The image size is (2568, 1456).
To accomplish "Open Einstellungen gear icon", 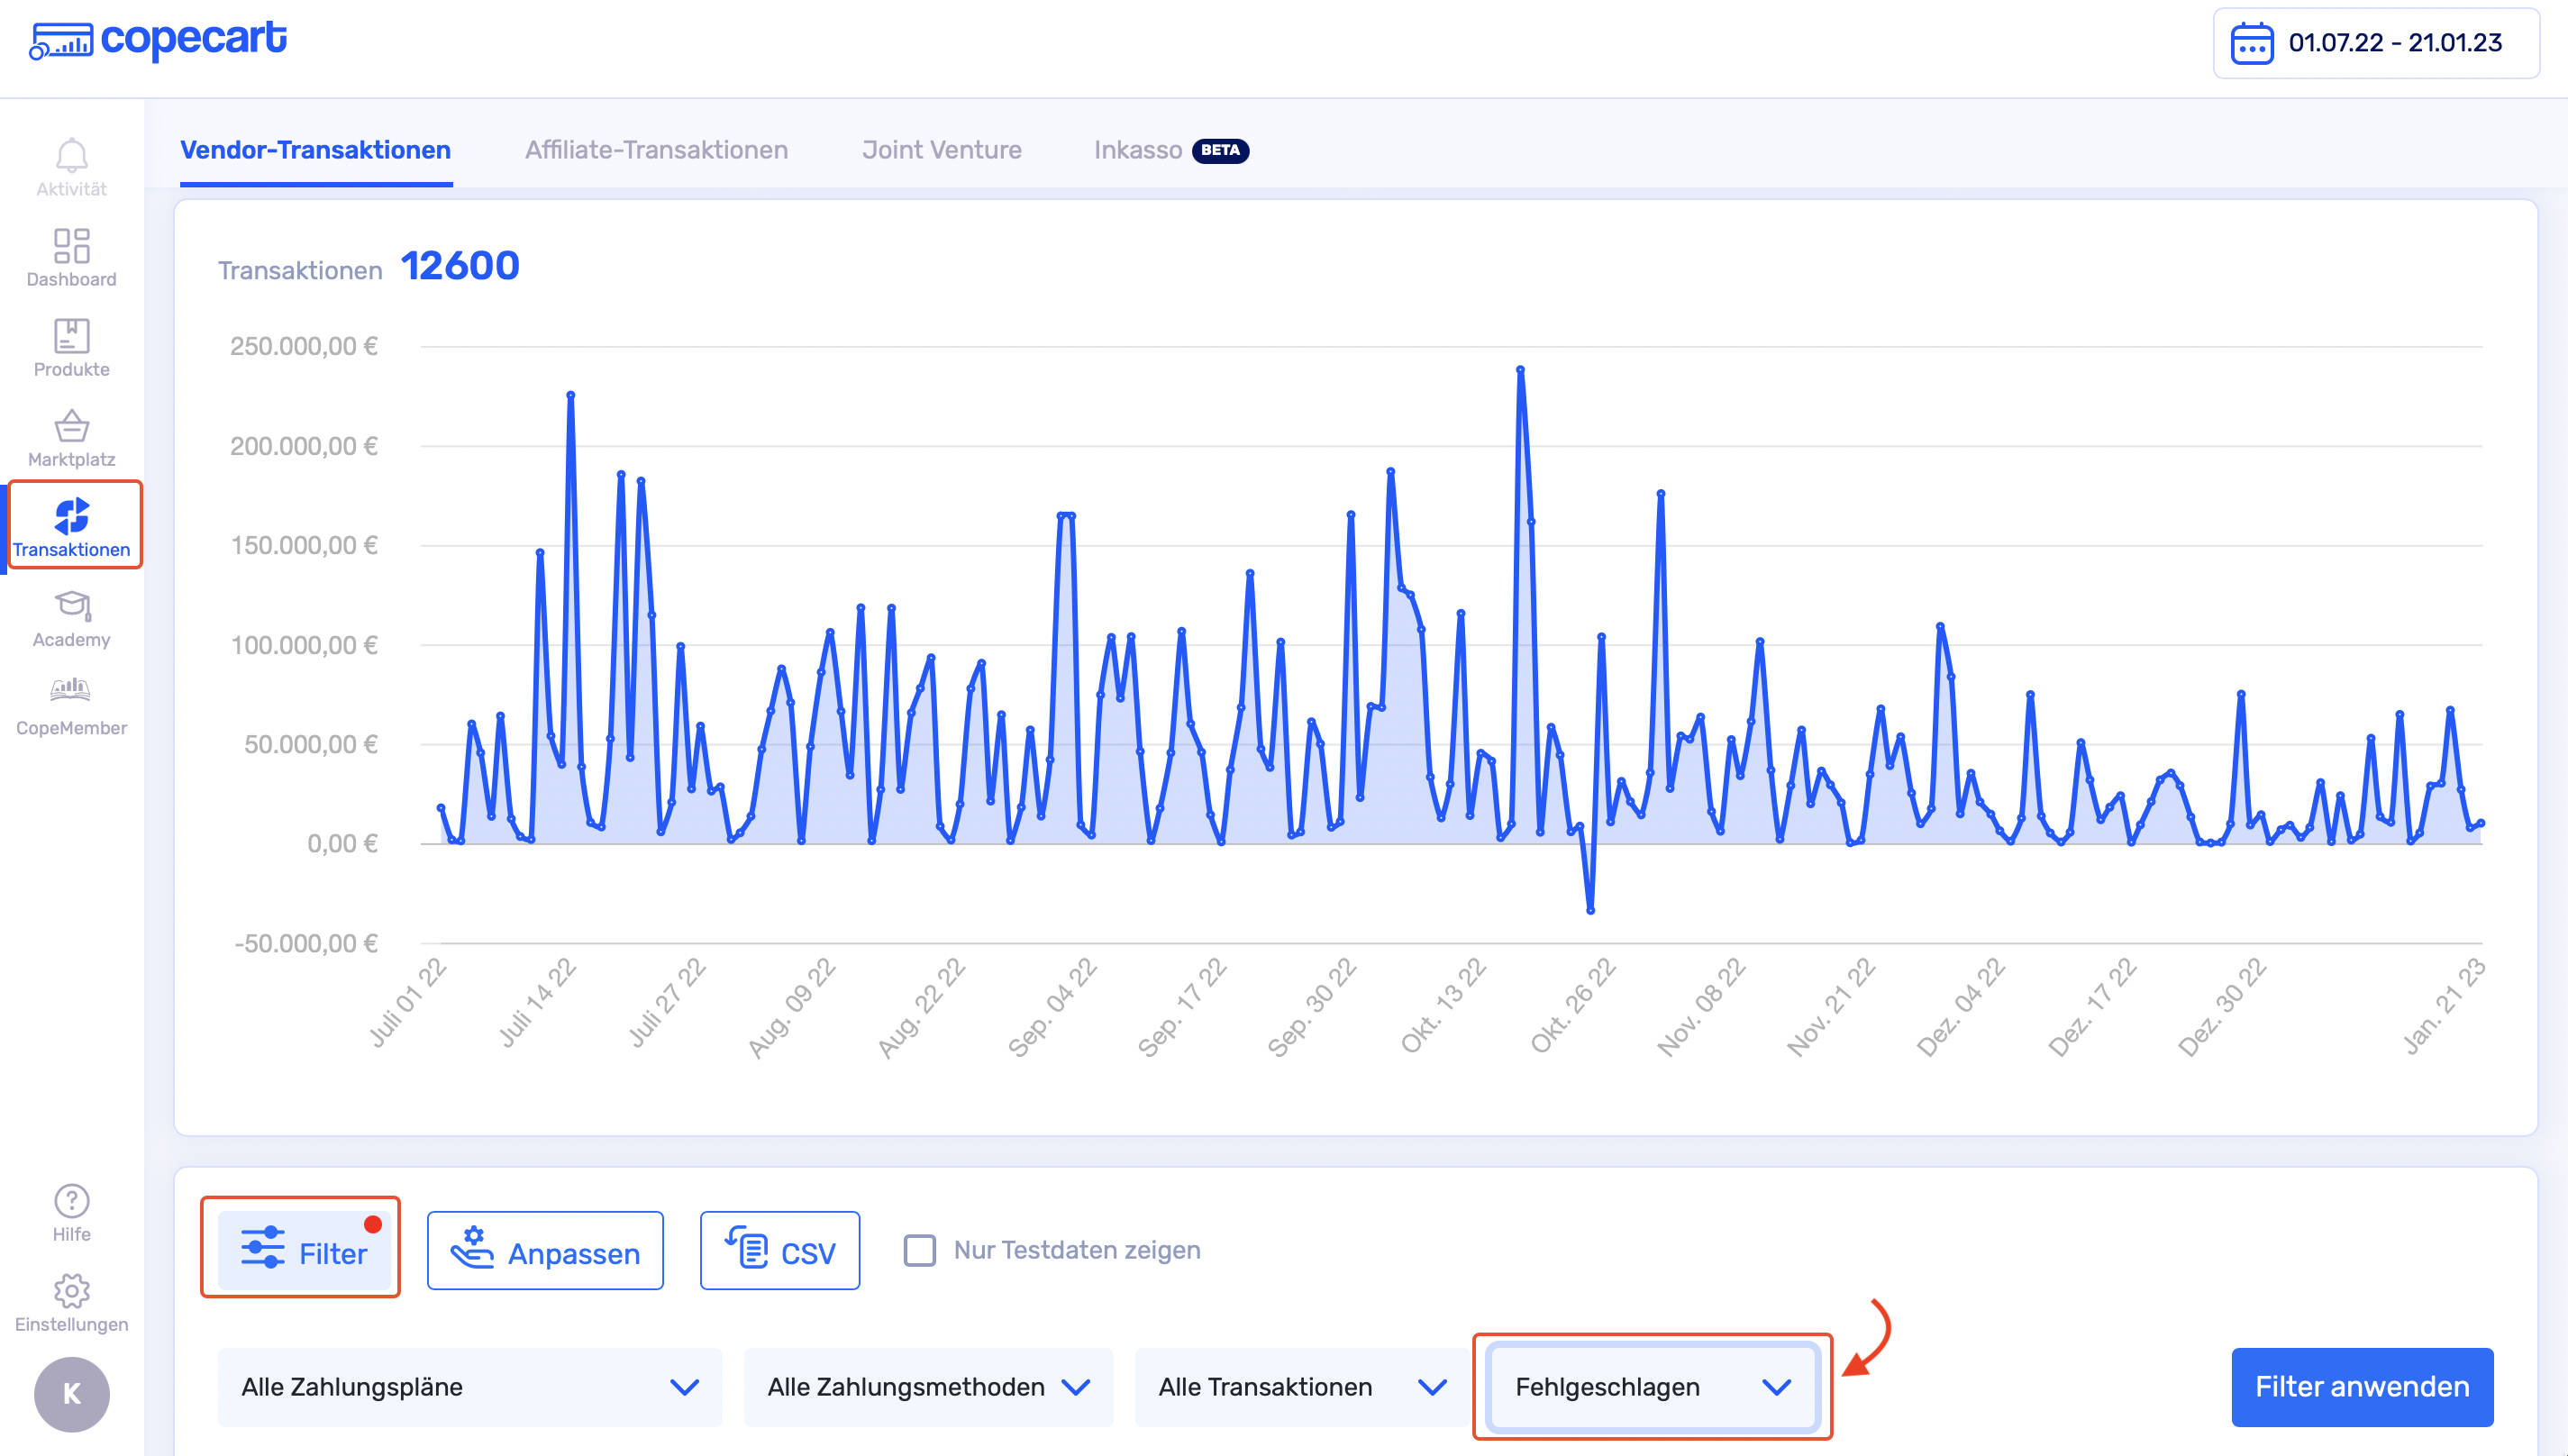I will click(x=71, y=1291).
